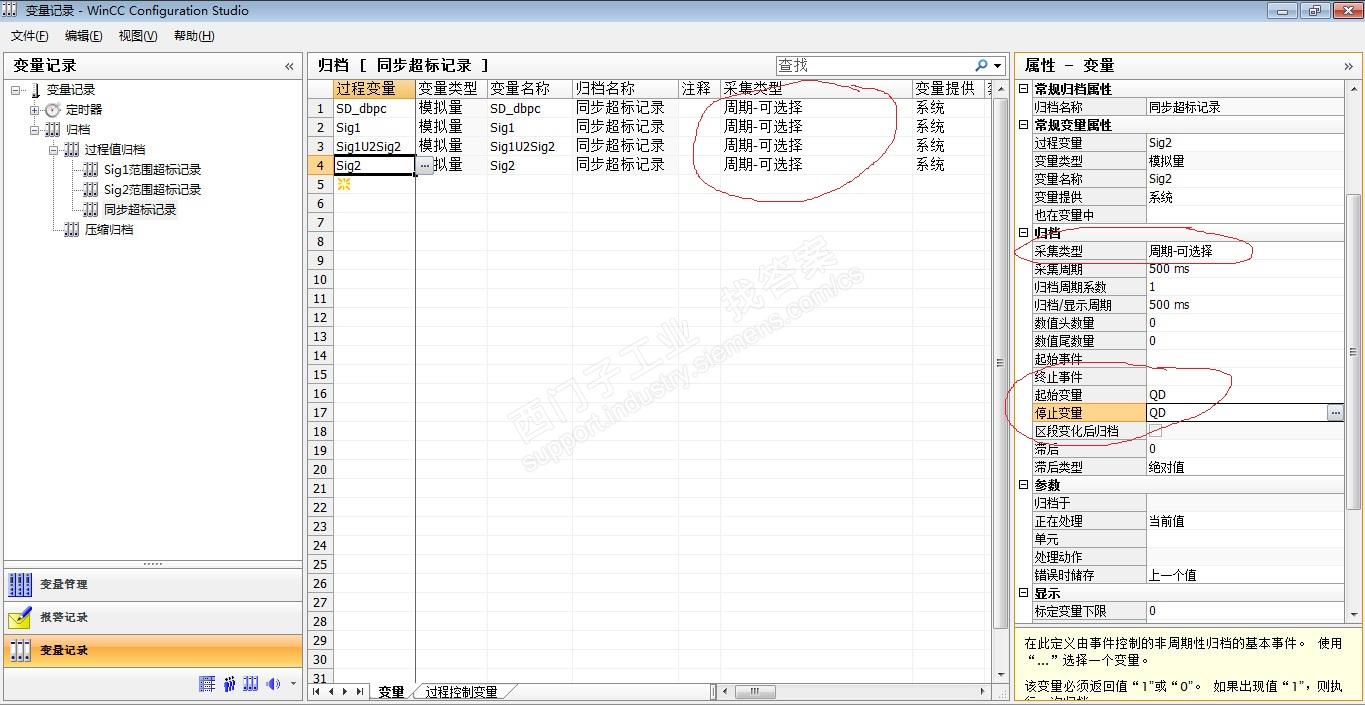Open the Sig2范围超标记录 archive icon
This screenshot has width=1365, height=706.
click(91, 190)
